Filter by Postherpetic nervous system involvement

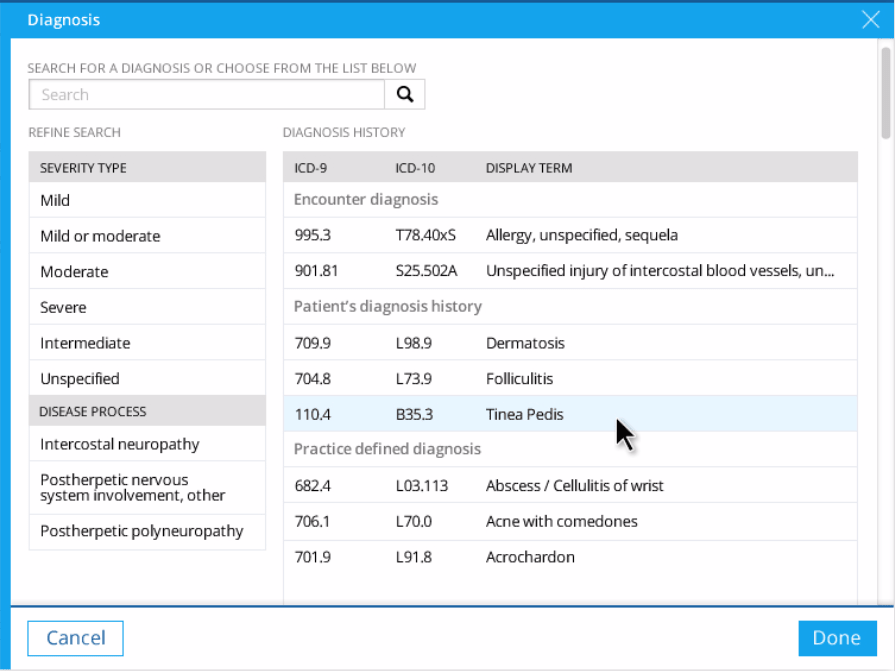pos(147,487)
